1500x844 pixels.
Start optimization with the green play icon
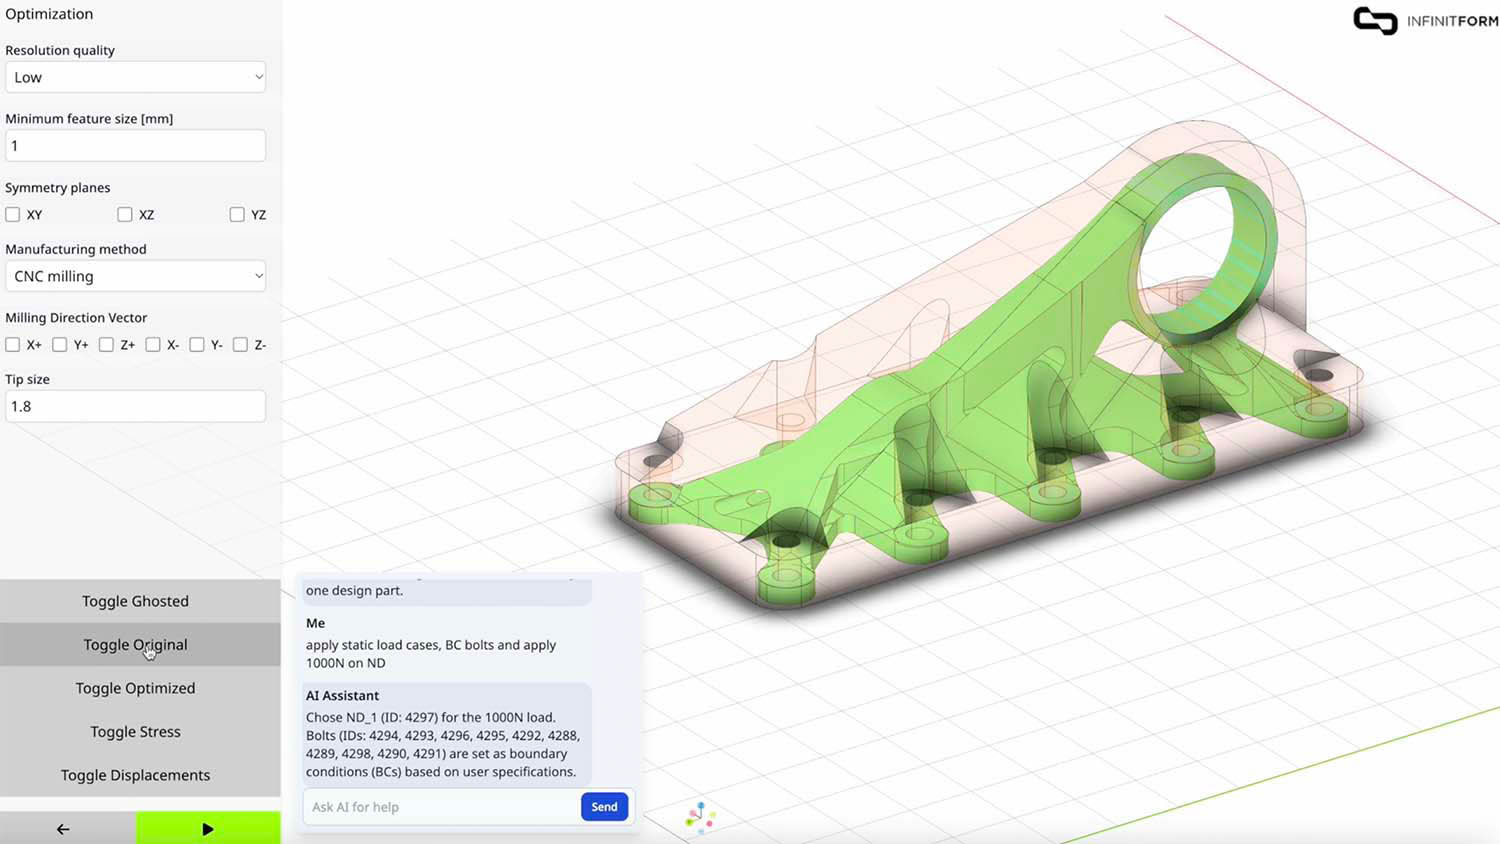point(208,828)
